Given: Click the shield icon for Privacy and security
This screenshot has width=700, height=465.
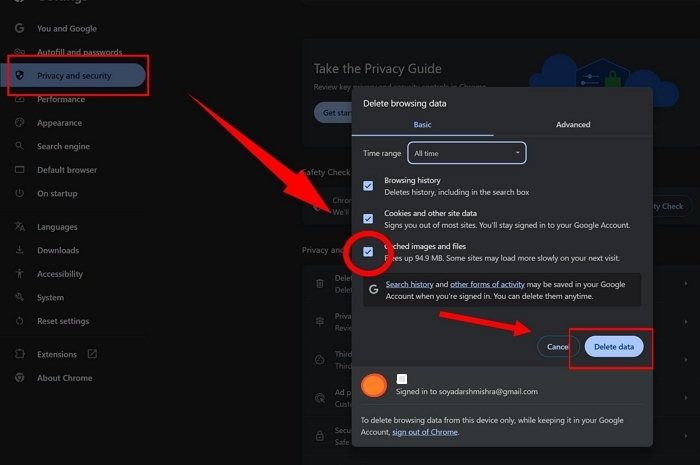Looking at the screenshot, I should 19,75.
